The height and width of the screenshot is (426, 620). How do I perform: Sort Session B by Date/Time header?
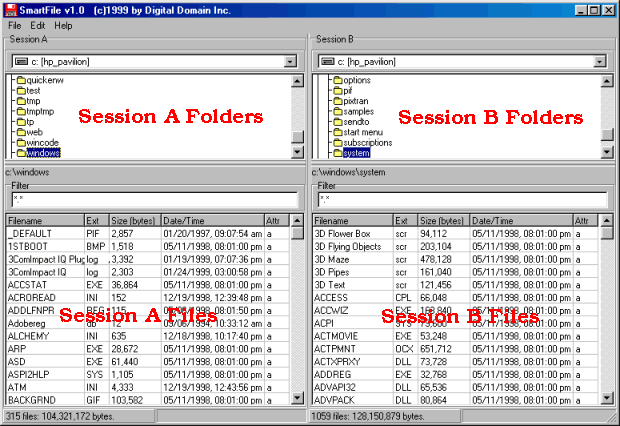(521, 221)
